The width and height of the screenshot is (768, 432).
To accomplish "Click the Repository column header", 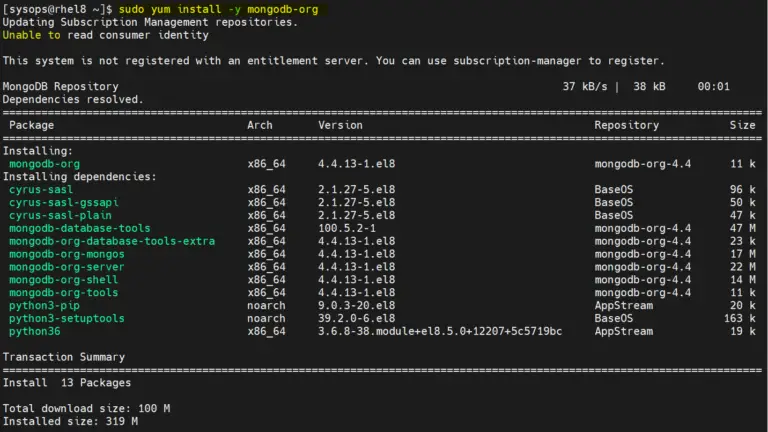I will coord(626,125).
